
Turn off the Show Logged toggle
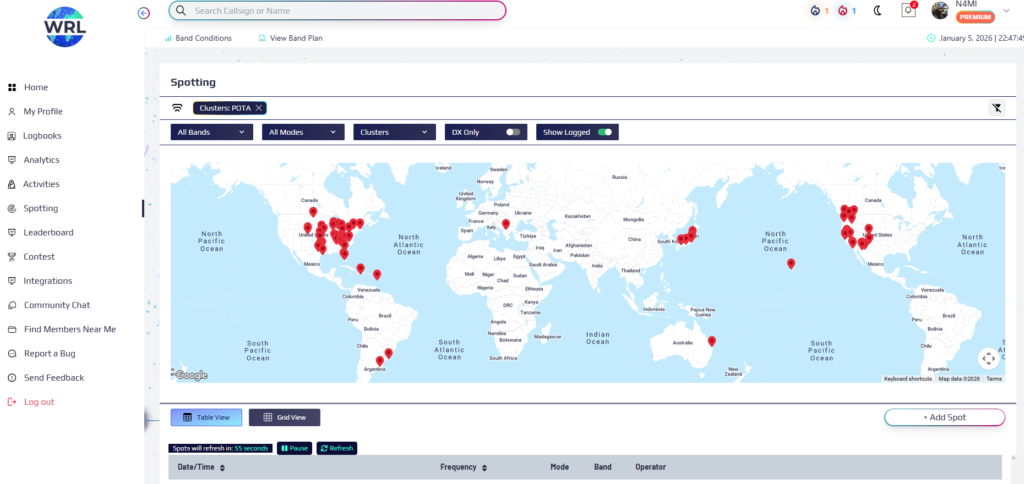click(604, 132)
